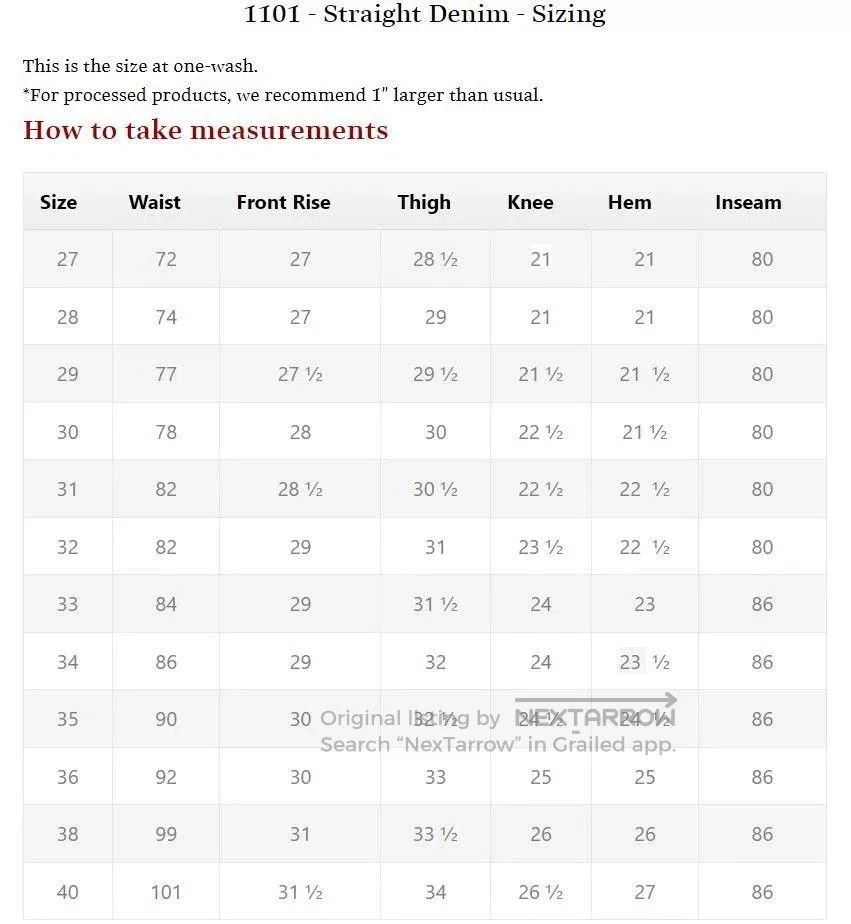The width and height of the screenshot is (851, 924).
Task: Select the size 27 row label
Action: click(67, 259)
